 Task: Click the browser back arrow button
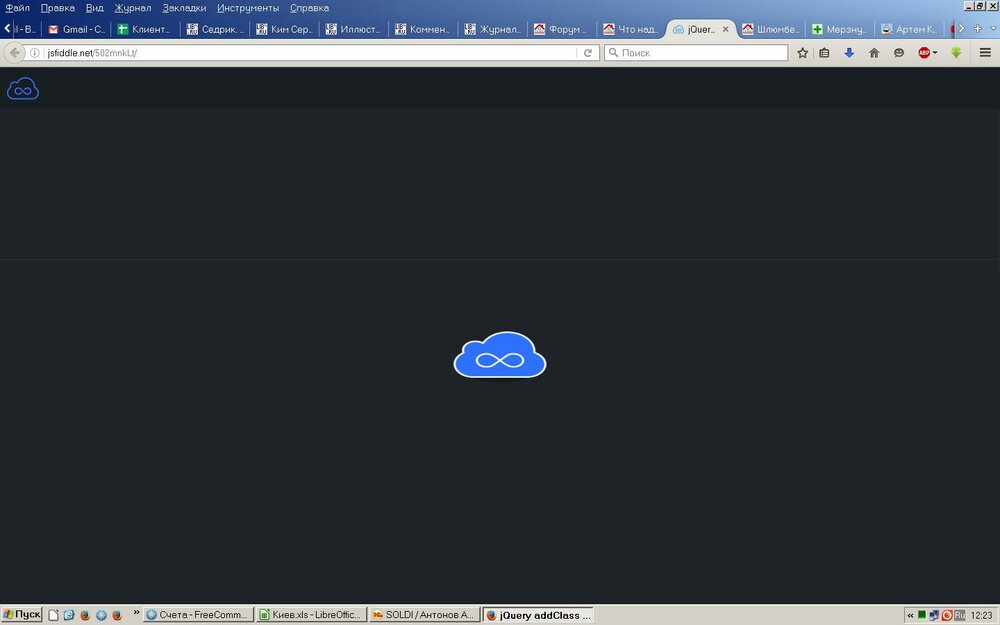(15, 53)
